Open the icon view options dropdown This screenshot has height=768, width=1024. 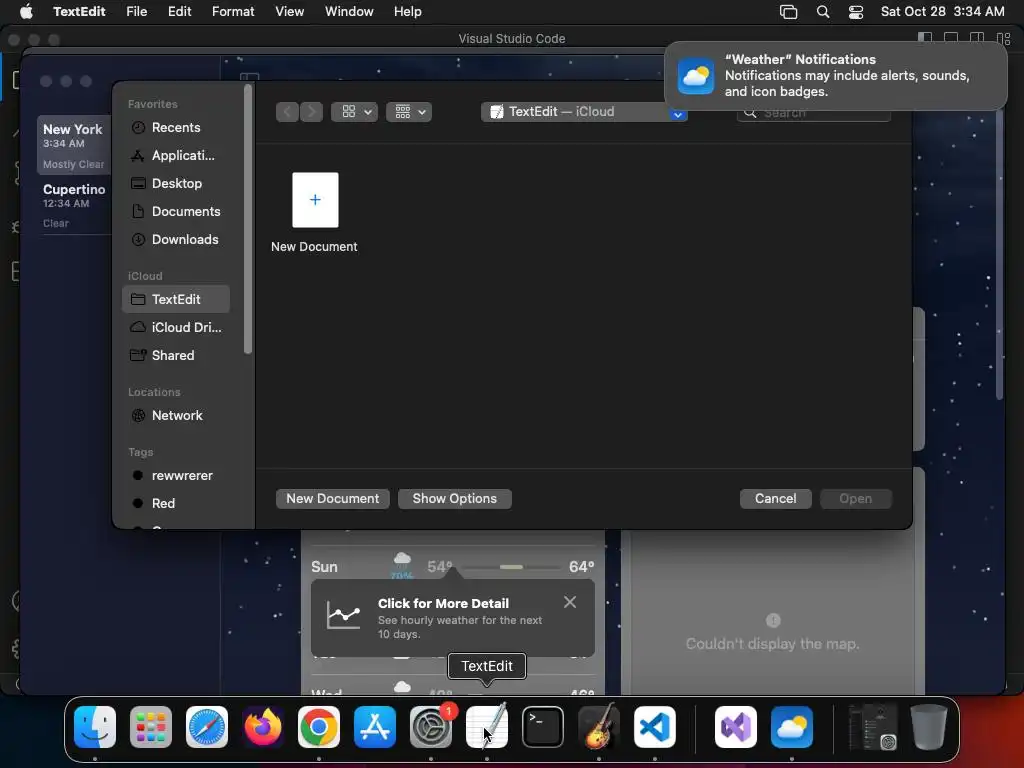pyautogui.click(x=355, y=112)
